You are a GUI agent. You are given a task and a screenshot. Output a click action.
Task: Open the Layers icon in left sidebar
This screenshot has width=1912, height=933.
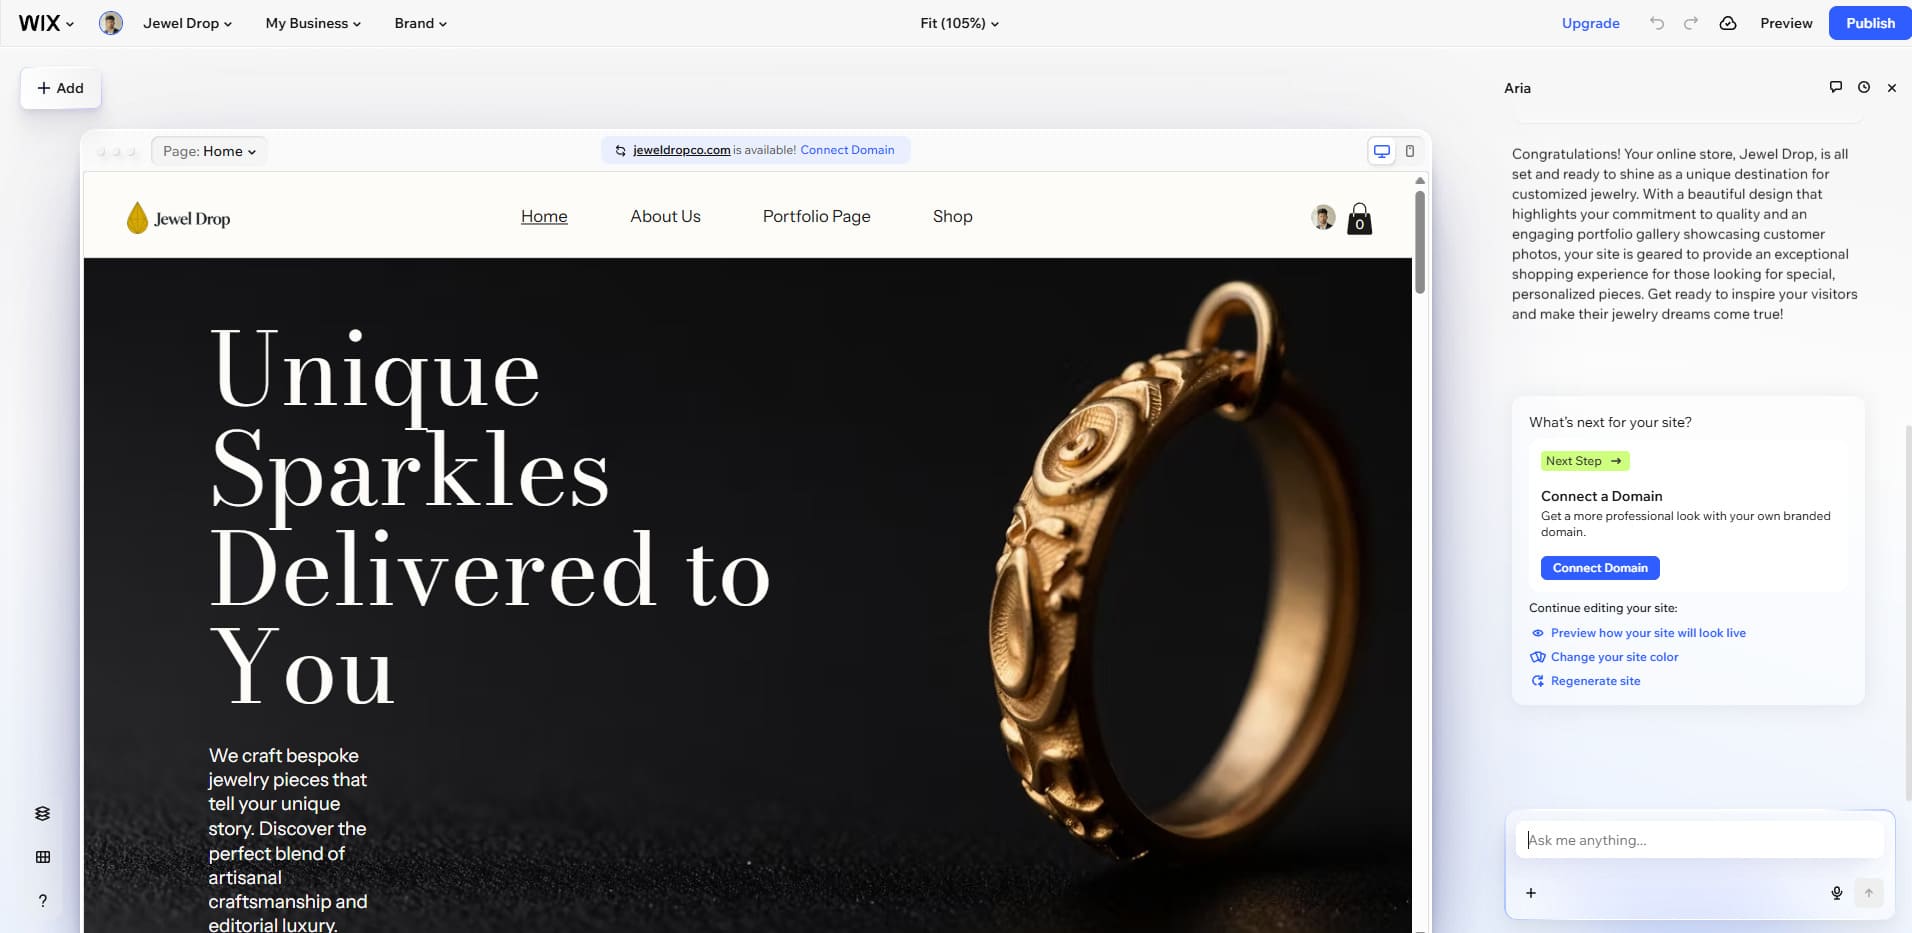pos(42,813)
